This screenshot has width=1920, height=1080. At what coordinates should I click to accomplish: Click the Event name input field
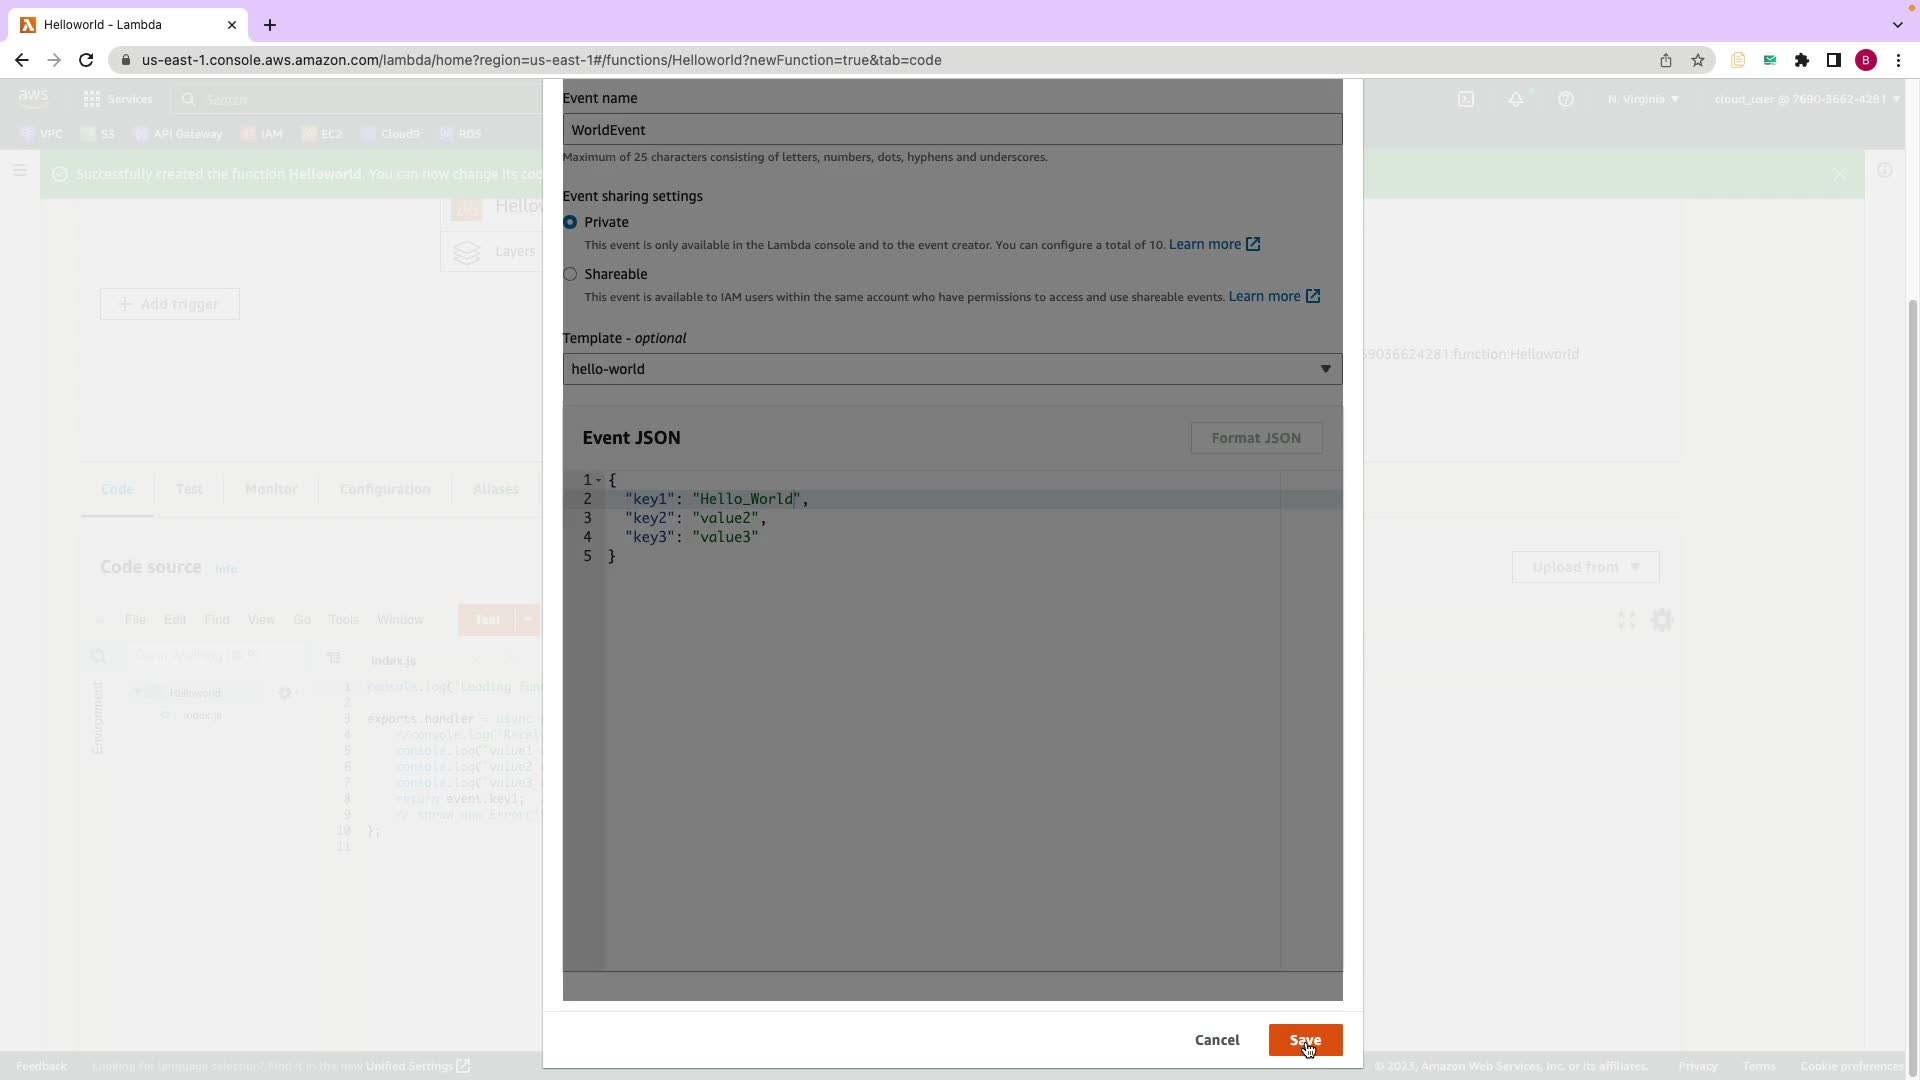click(x=951, y=130)
